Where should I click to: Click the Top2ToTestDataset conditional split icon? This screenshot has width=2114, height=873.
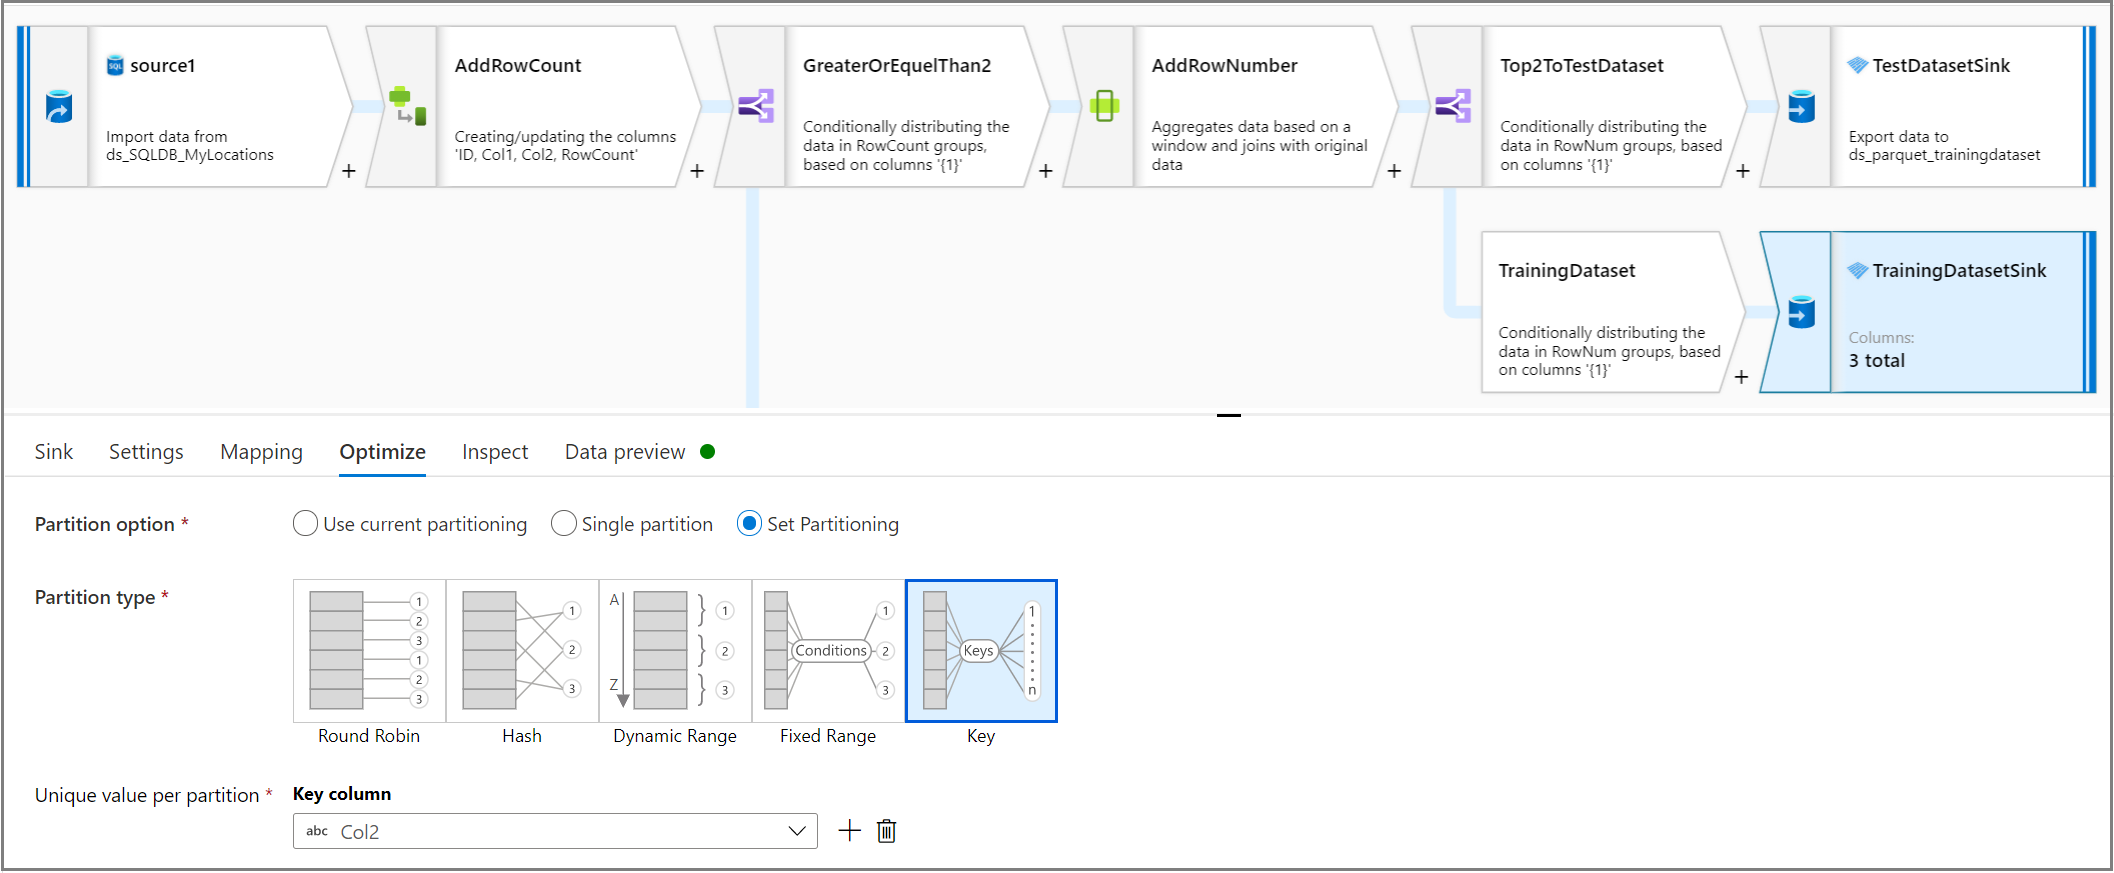[x=1452, y=106]
